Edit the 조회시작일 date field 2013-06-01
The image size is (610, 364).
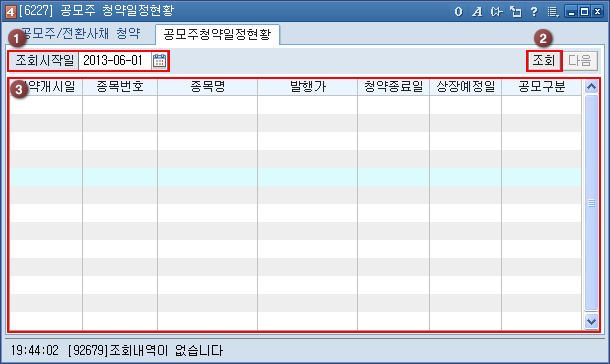115,61
